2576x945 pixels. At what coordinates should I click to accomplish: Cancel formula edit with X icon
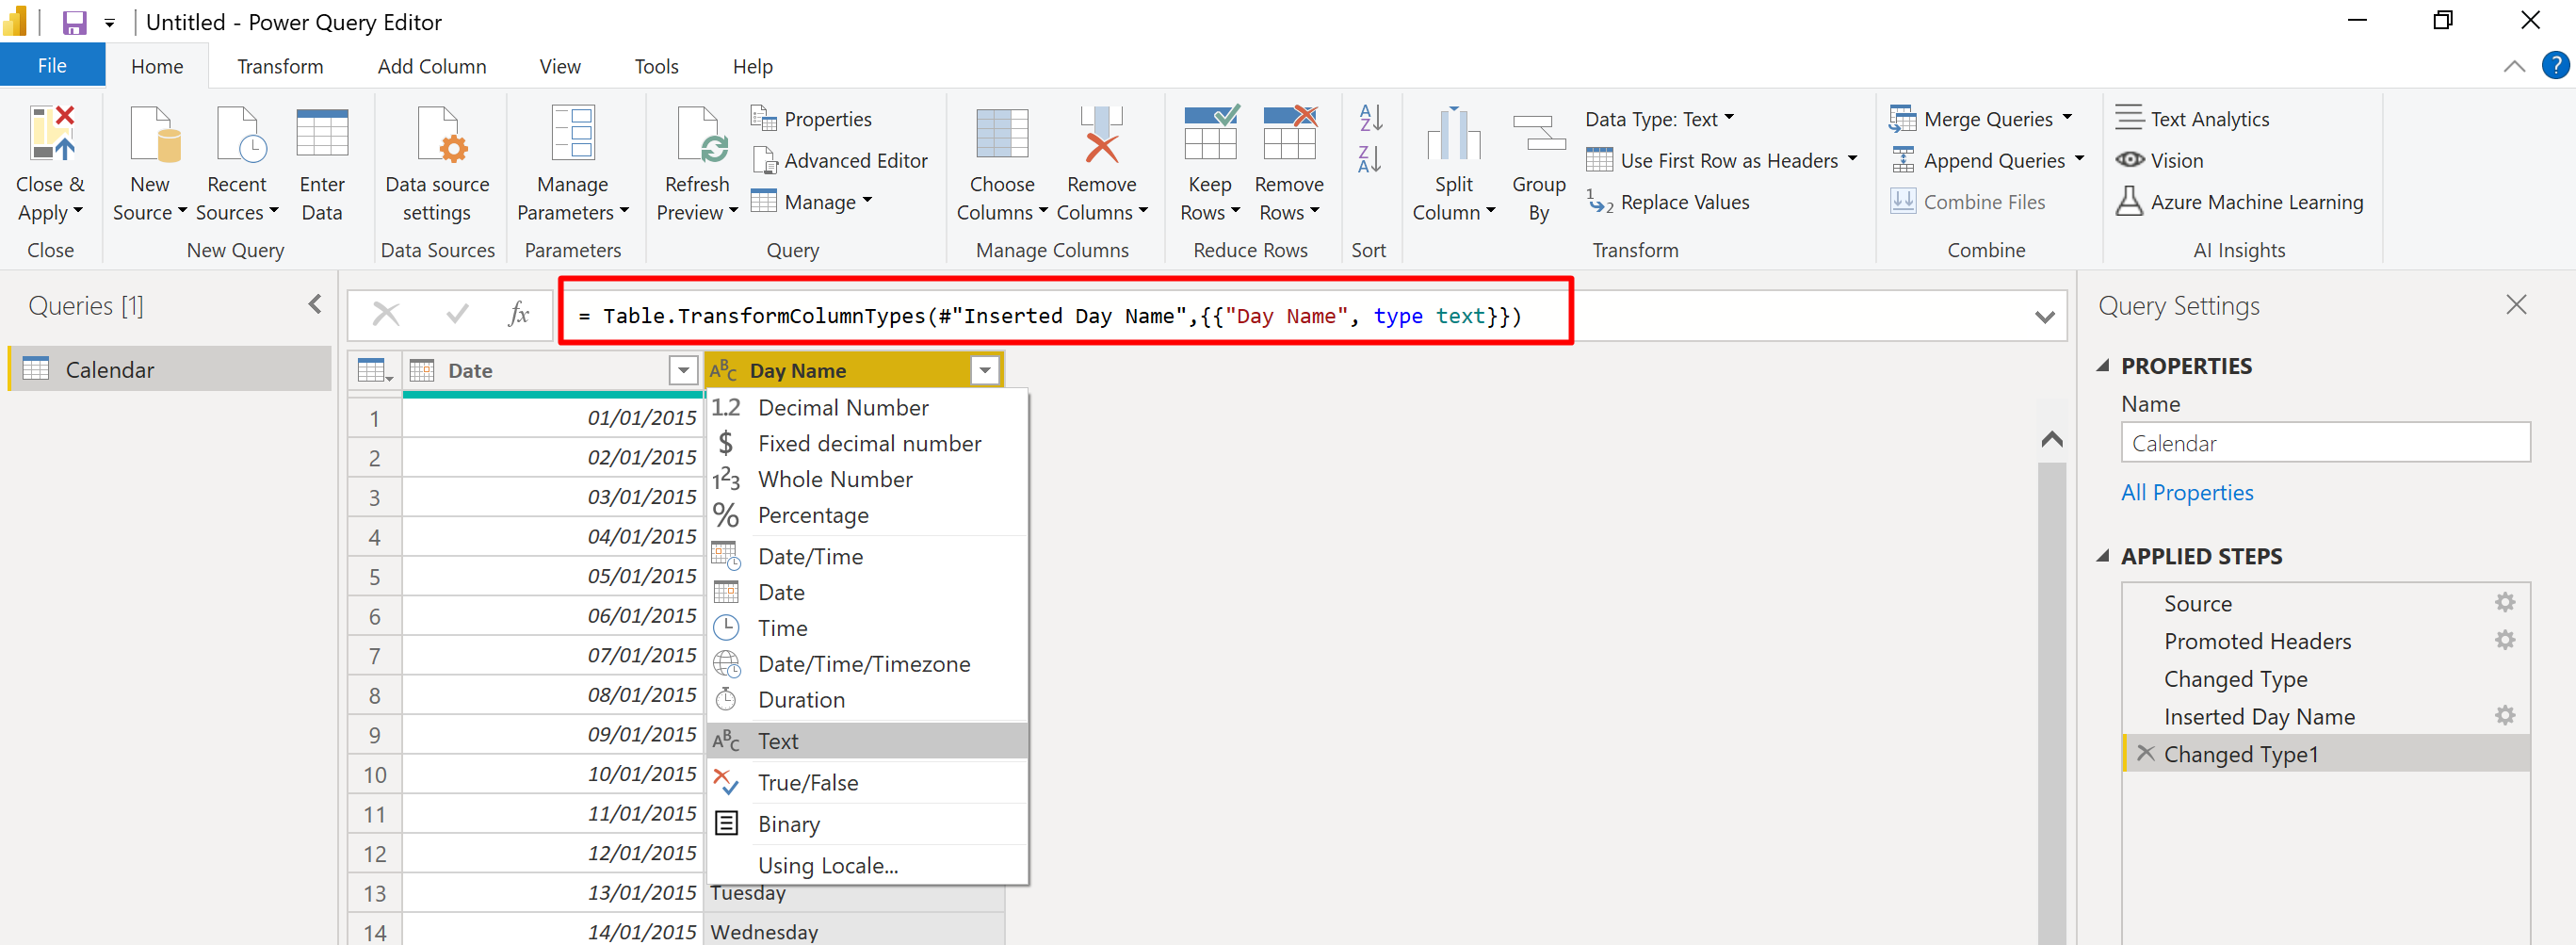(x=386, y=315)
